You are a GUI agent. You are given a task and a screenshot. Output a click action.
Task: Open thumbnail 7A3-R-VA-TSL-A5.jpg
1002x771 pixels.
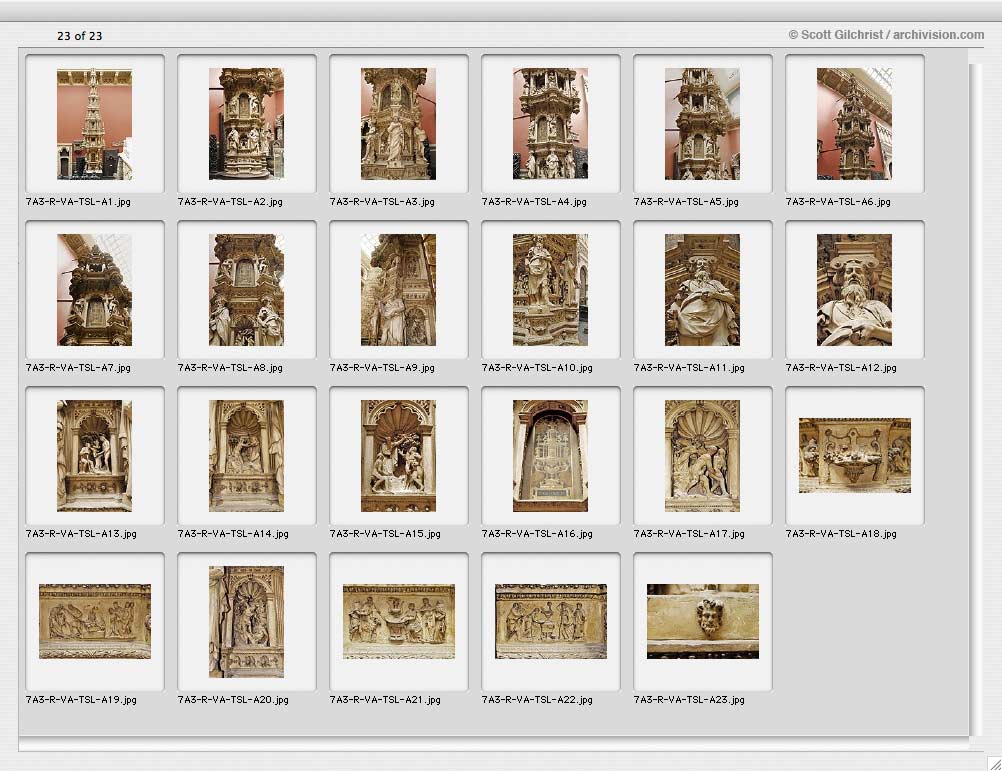click(702, 124)
